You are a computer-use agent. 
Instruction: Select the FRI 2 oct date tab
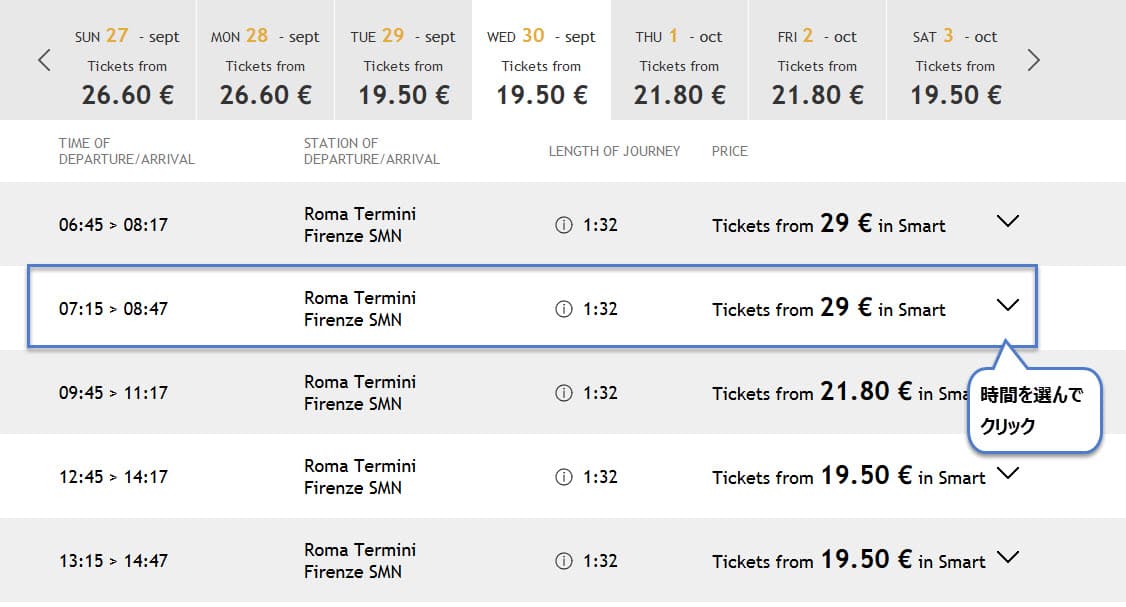tap(817, 60)
